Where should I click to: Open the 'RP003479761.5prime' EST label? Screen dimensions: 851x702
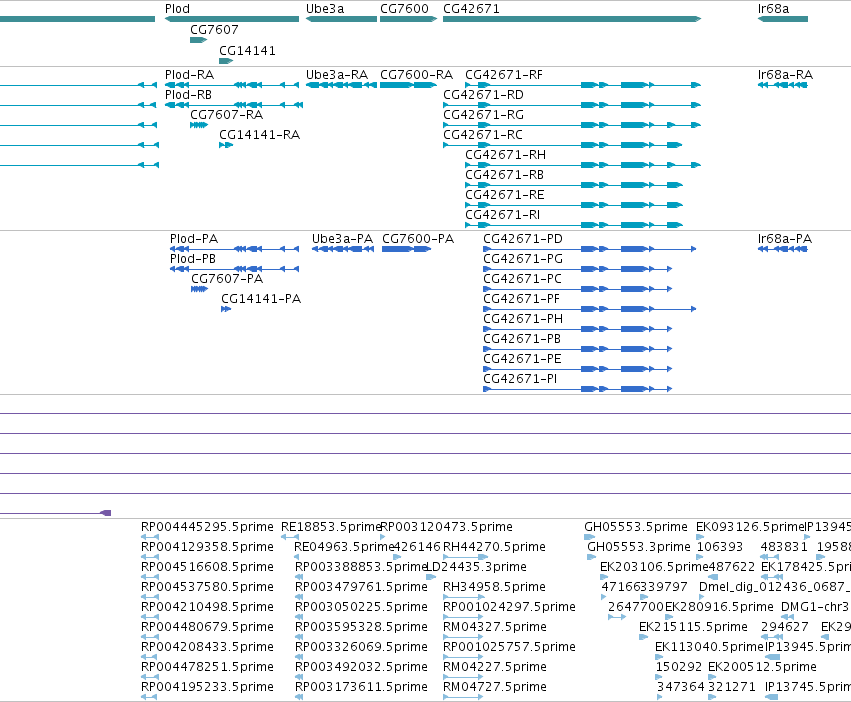tap(361, 587)
